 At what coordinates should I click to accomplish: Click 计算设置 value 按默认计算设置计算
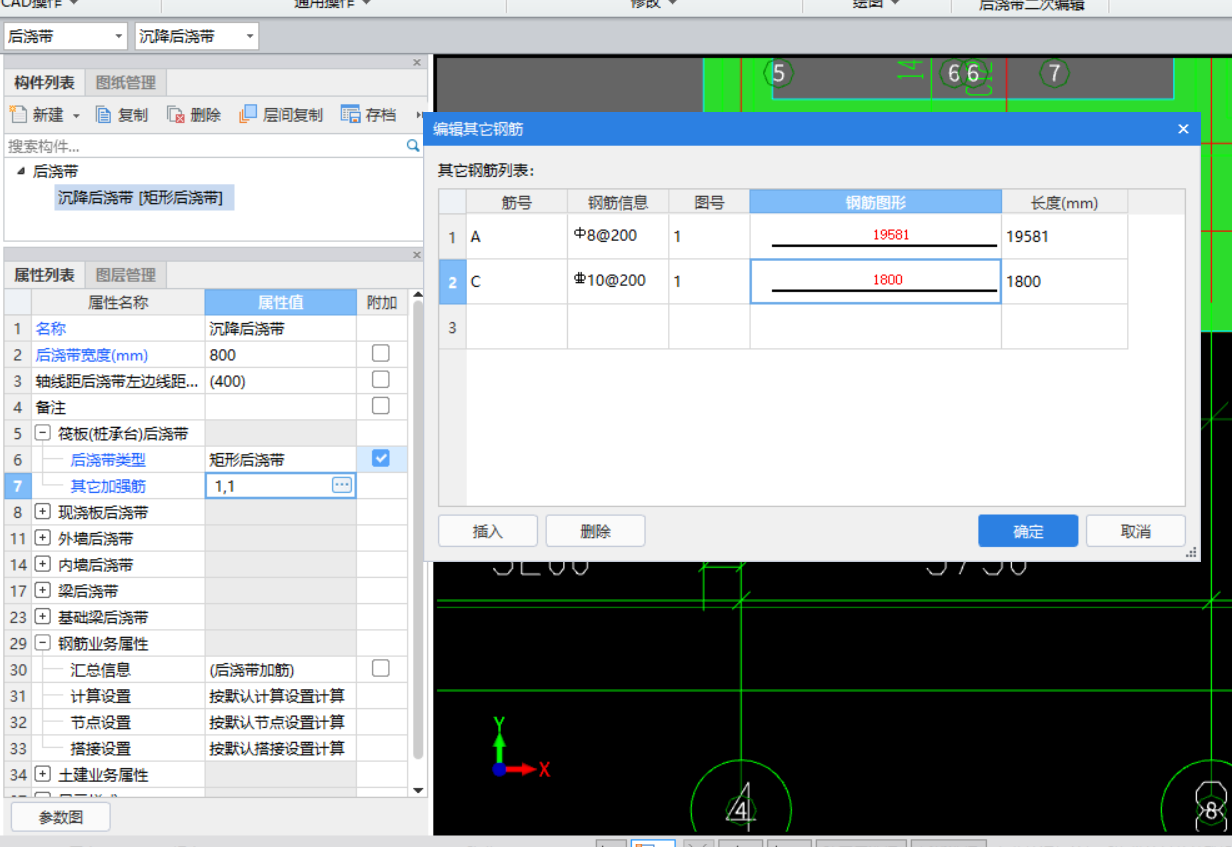(280, 695)
